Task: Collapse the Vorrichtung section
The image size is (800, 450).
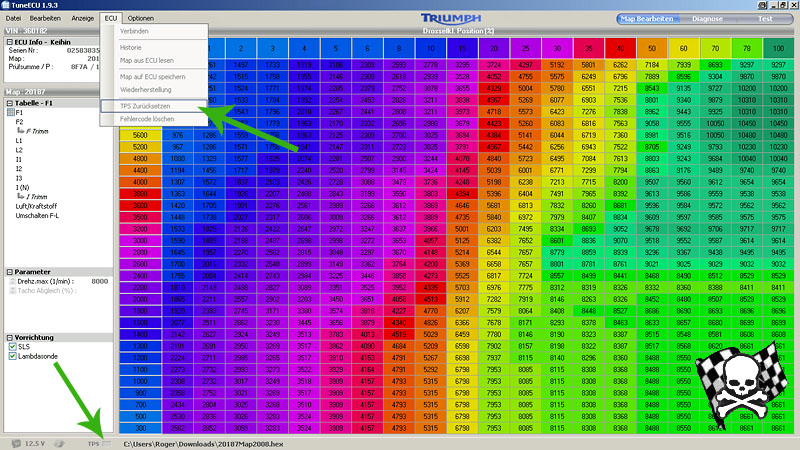Action: click(x=8, y=336)
